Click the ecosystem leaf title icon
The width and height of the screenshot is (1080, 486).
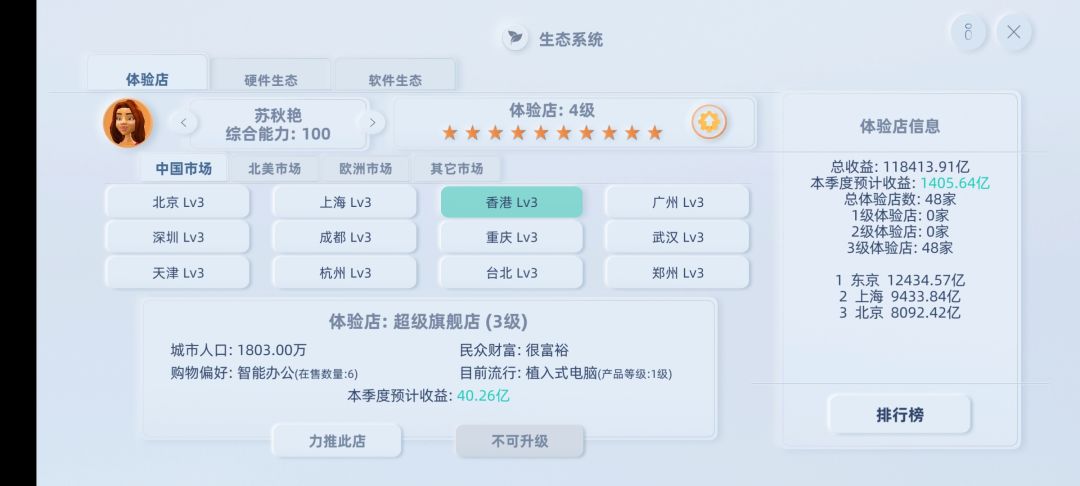[x=515, y=39]
